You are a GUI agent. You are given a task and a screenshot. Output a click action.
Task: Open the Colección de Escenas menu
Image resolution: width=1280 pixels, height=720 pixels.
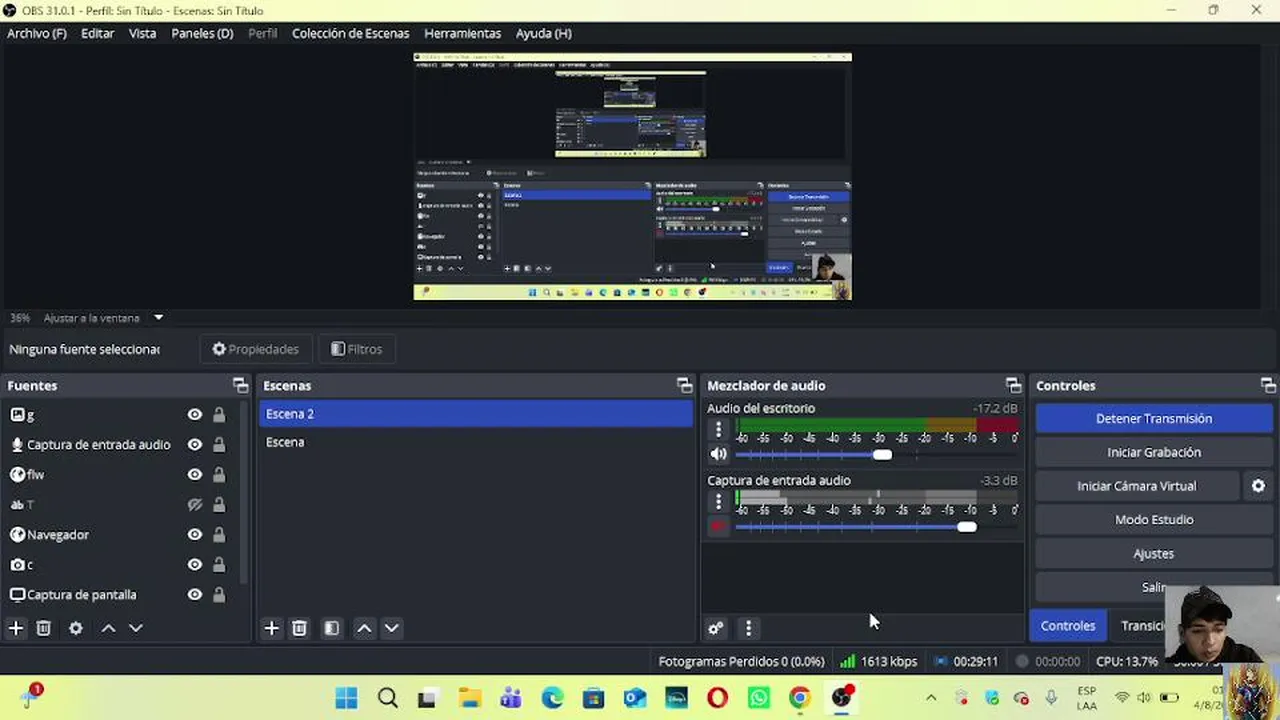coord(350,33)
